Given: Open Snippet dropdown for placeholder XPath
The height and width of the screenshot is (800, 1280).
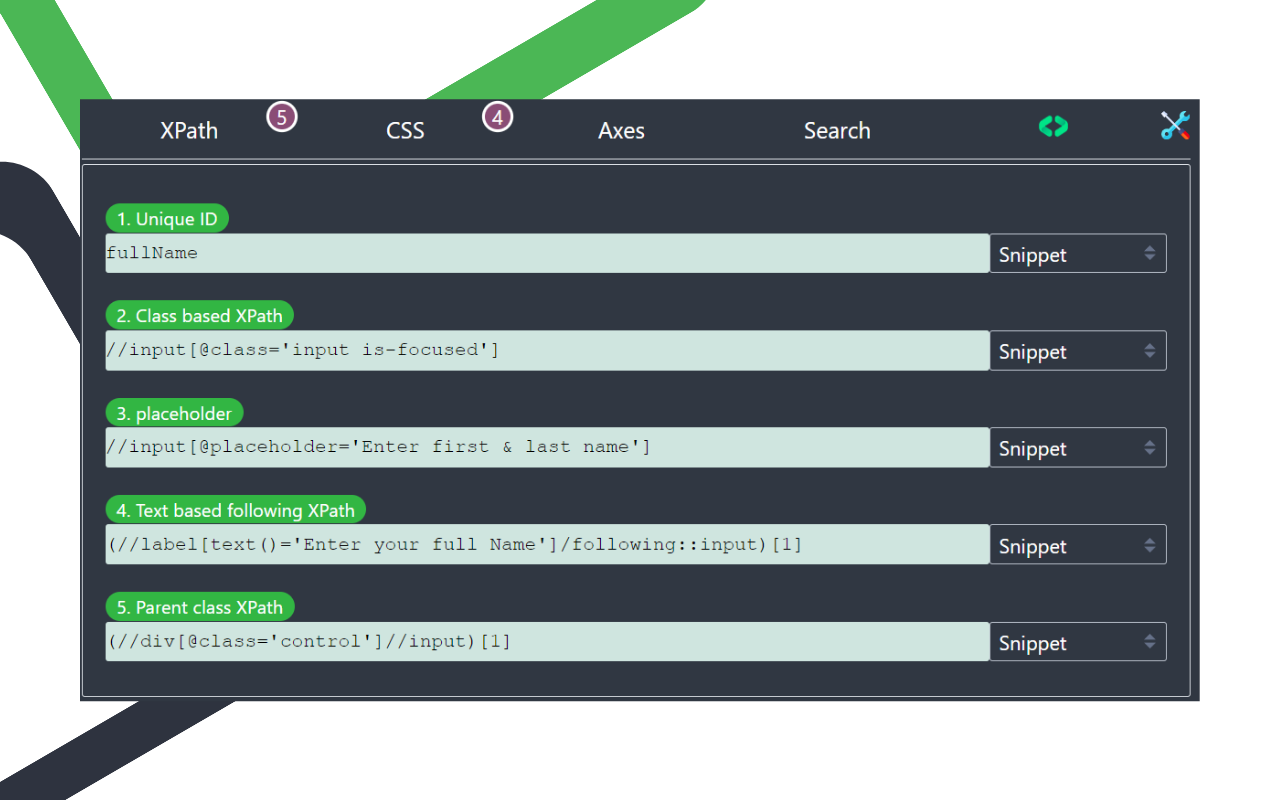Looking at the screenshot, I should tap(1078, 448).
